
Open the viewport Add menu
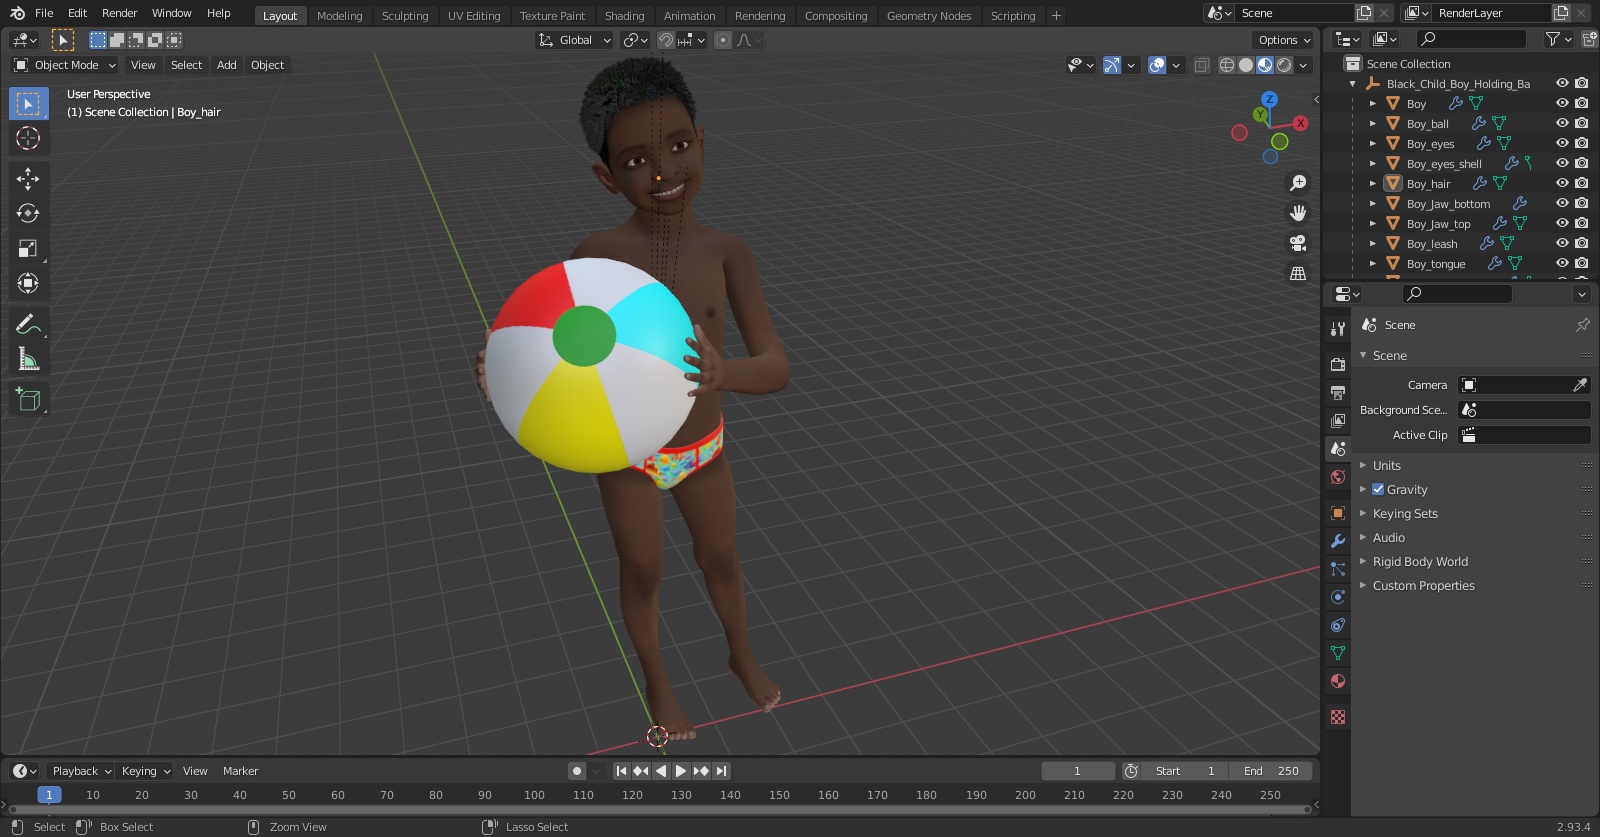click(x=227, y=65)
